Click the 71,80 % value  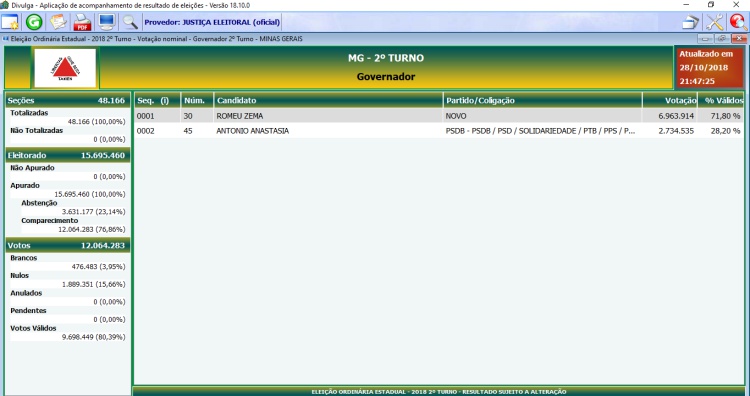(x=725, y=116)
